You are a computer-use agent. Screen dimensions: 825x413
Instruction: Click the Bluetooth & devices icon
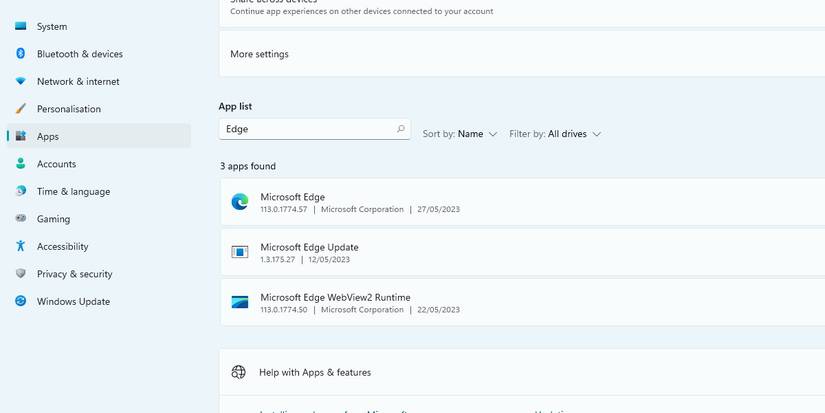(x=20, y=54)
